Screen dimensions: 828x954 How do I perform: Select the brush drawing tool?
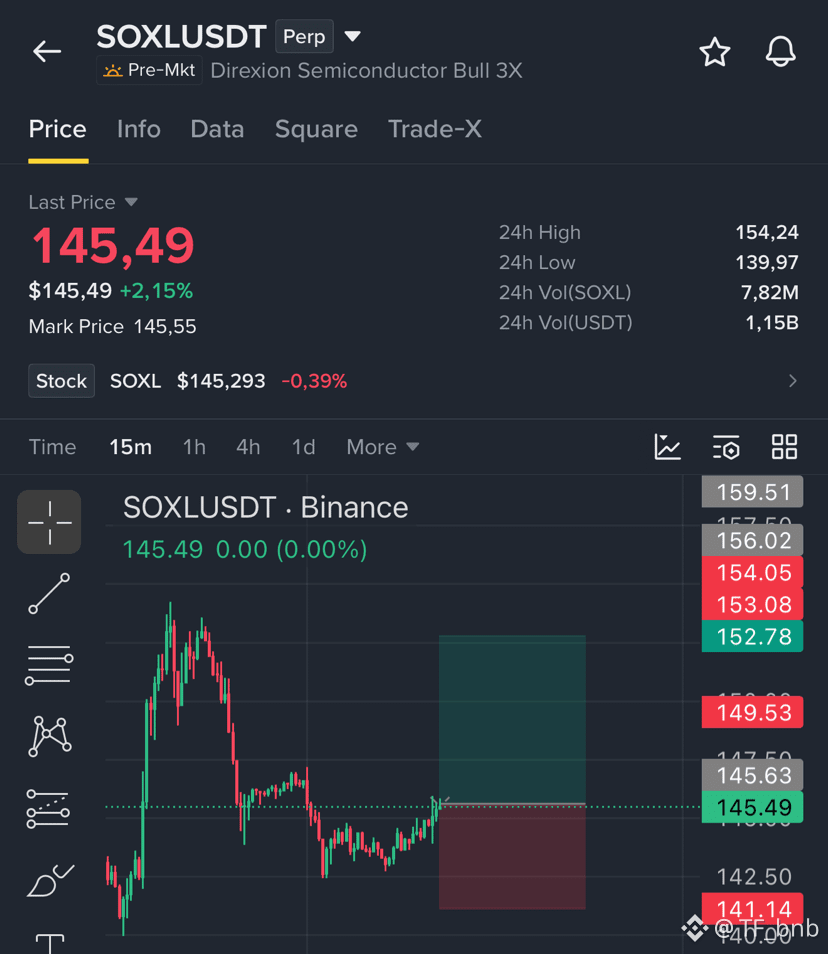click(50, 880)
